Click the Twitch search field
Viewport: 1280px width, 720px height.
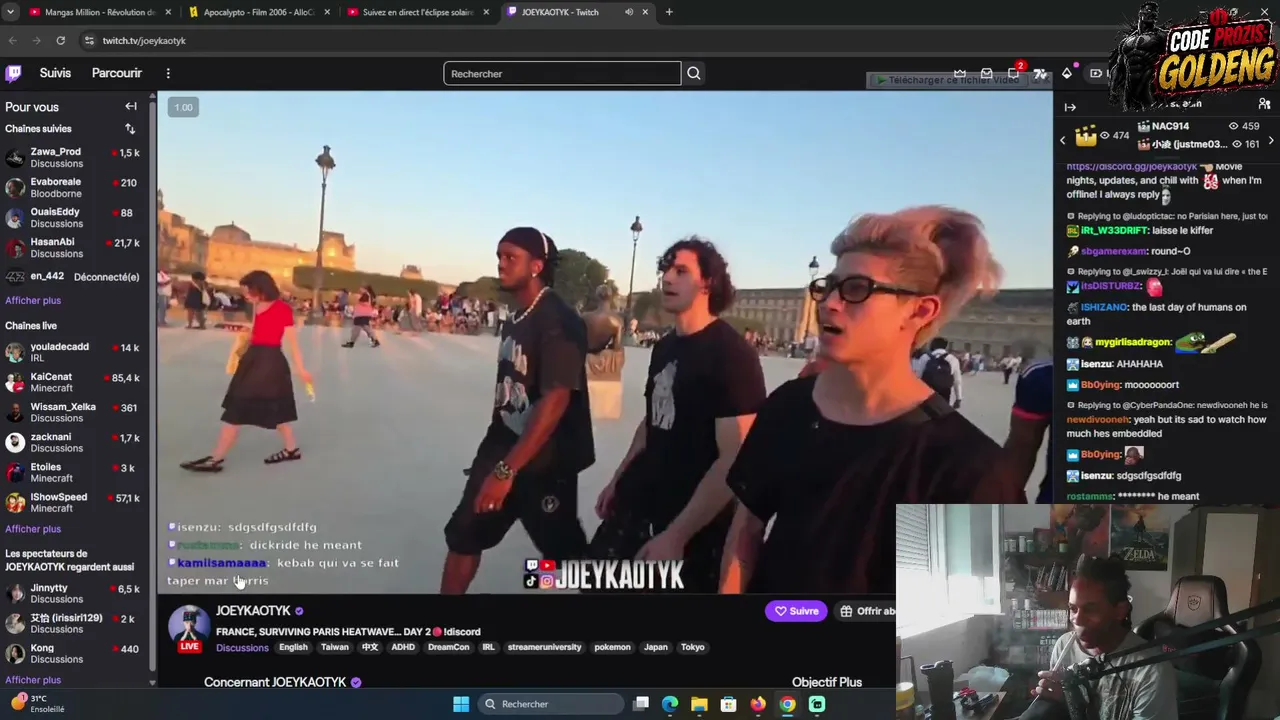(x=562, y=73)
